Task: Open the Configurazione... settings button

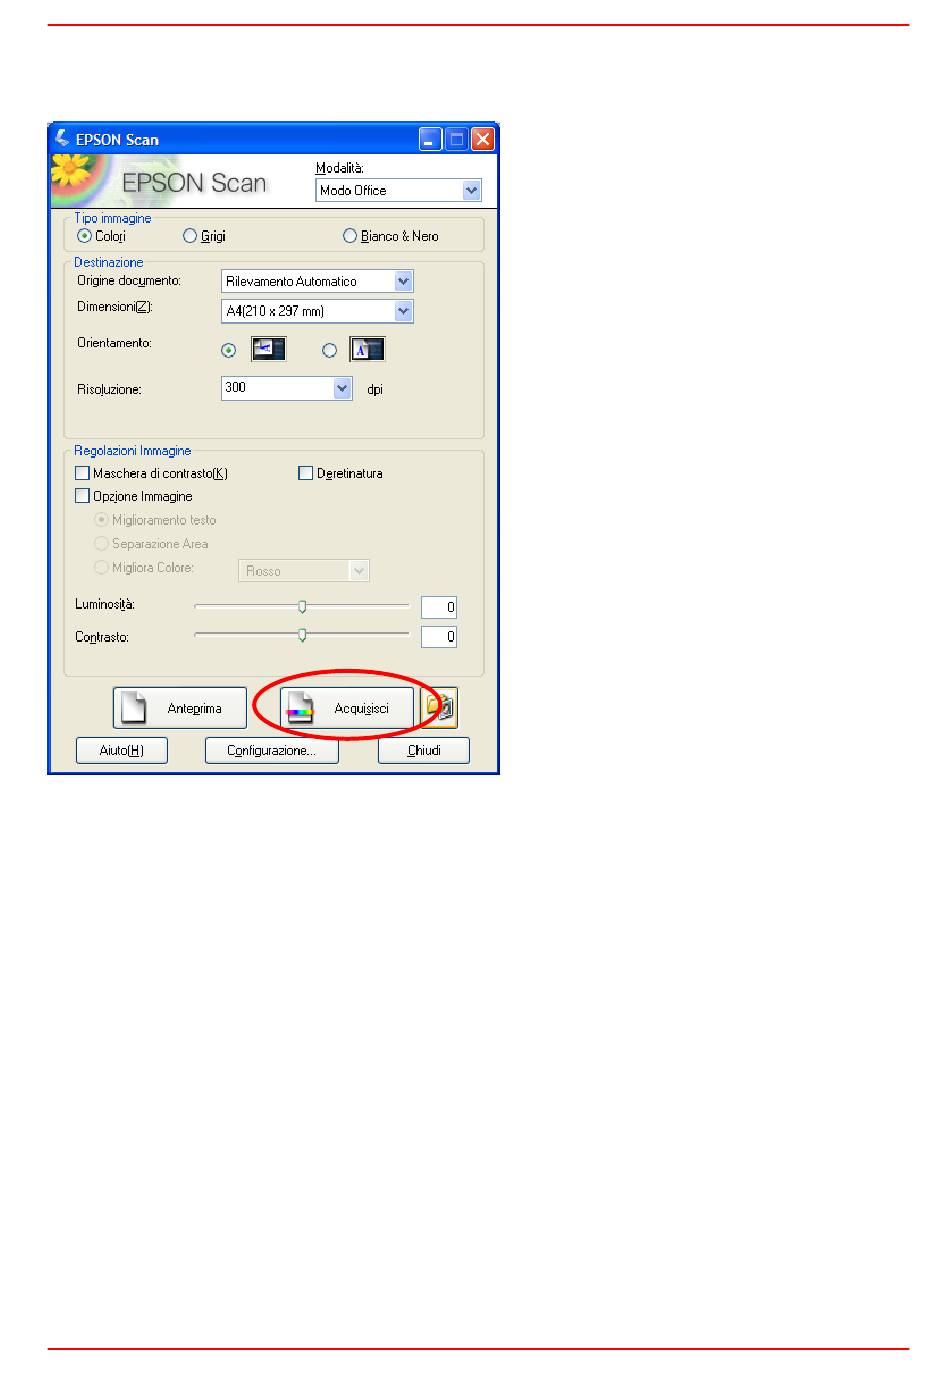Action: [x=272, y=750]
